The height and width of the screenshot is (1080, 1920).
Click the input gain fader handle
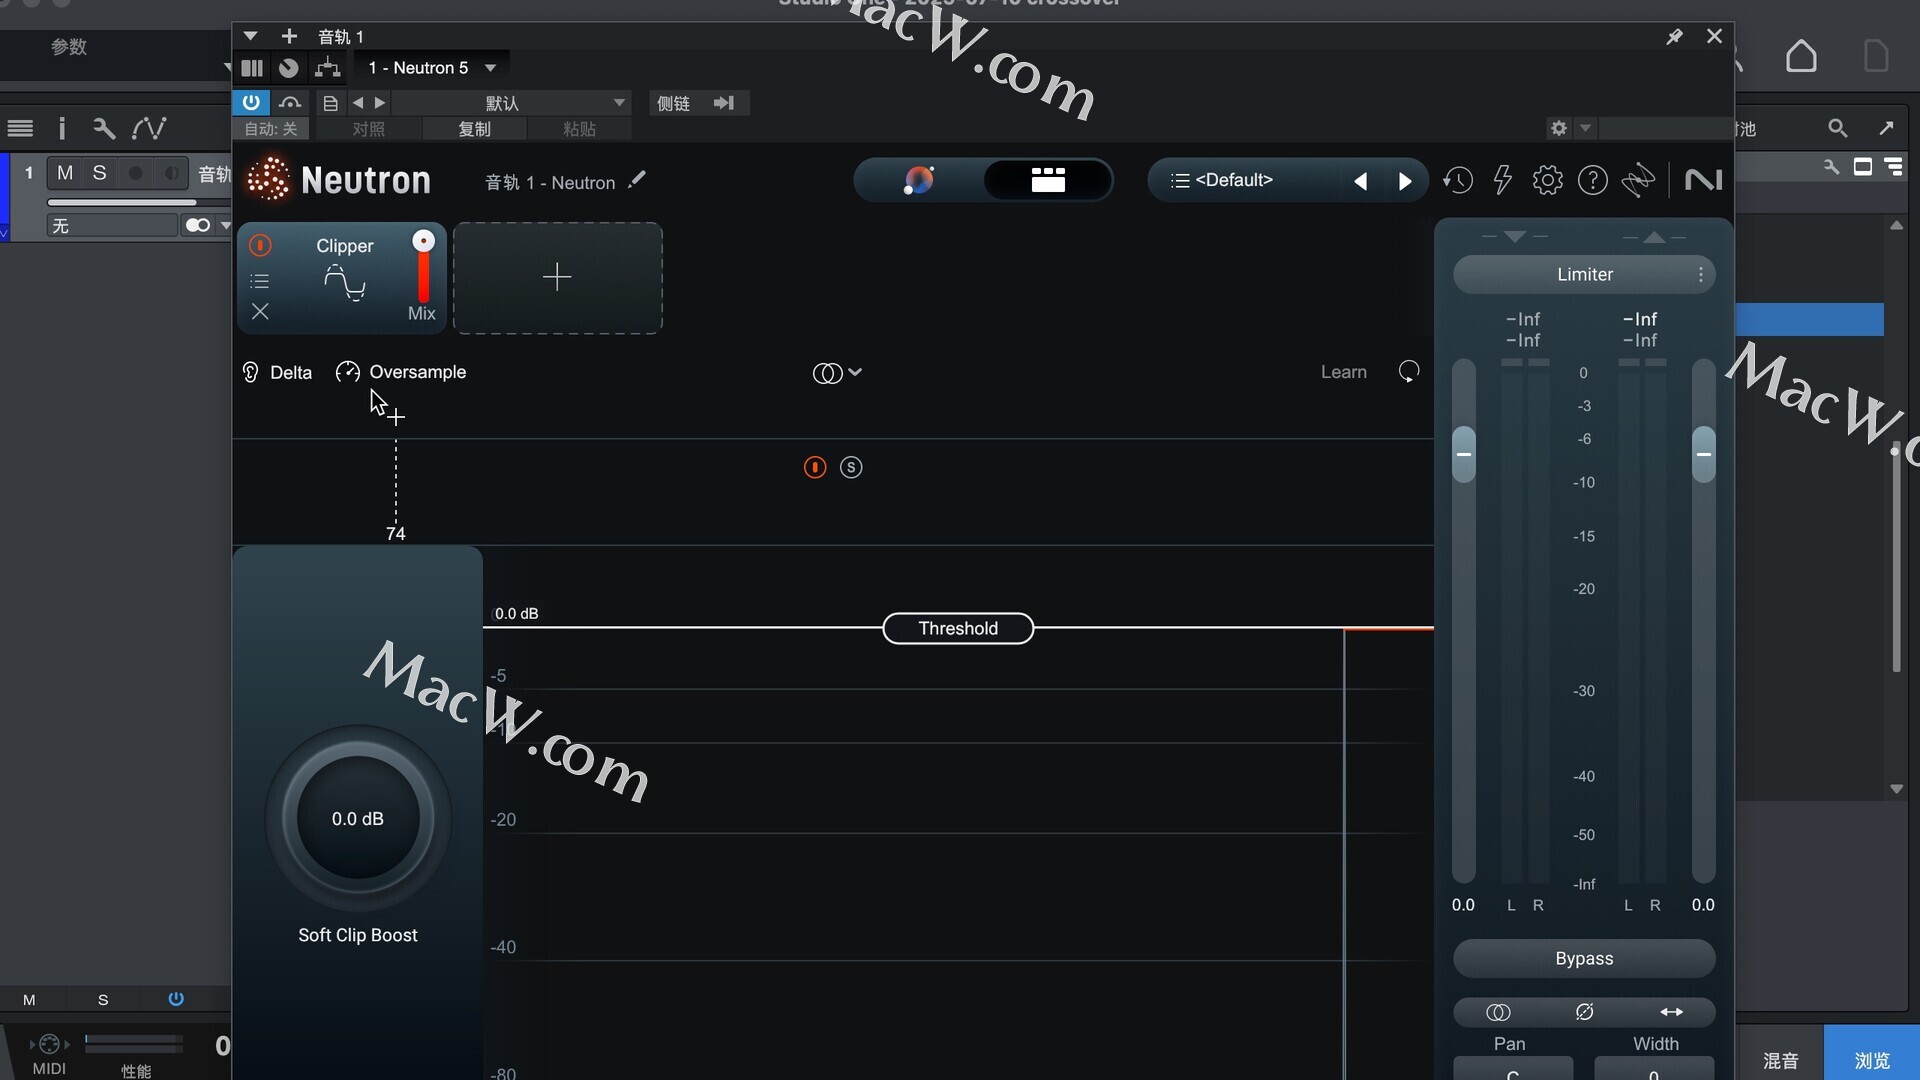pyautogui.click(x=1463, y=454)
